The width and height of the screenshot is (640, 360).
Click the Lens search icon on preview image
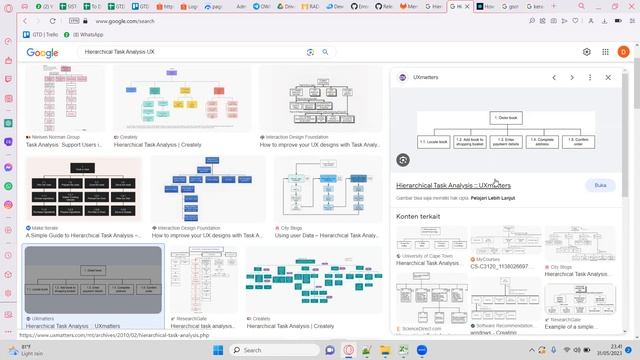pos(403,160)
